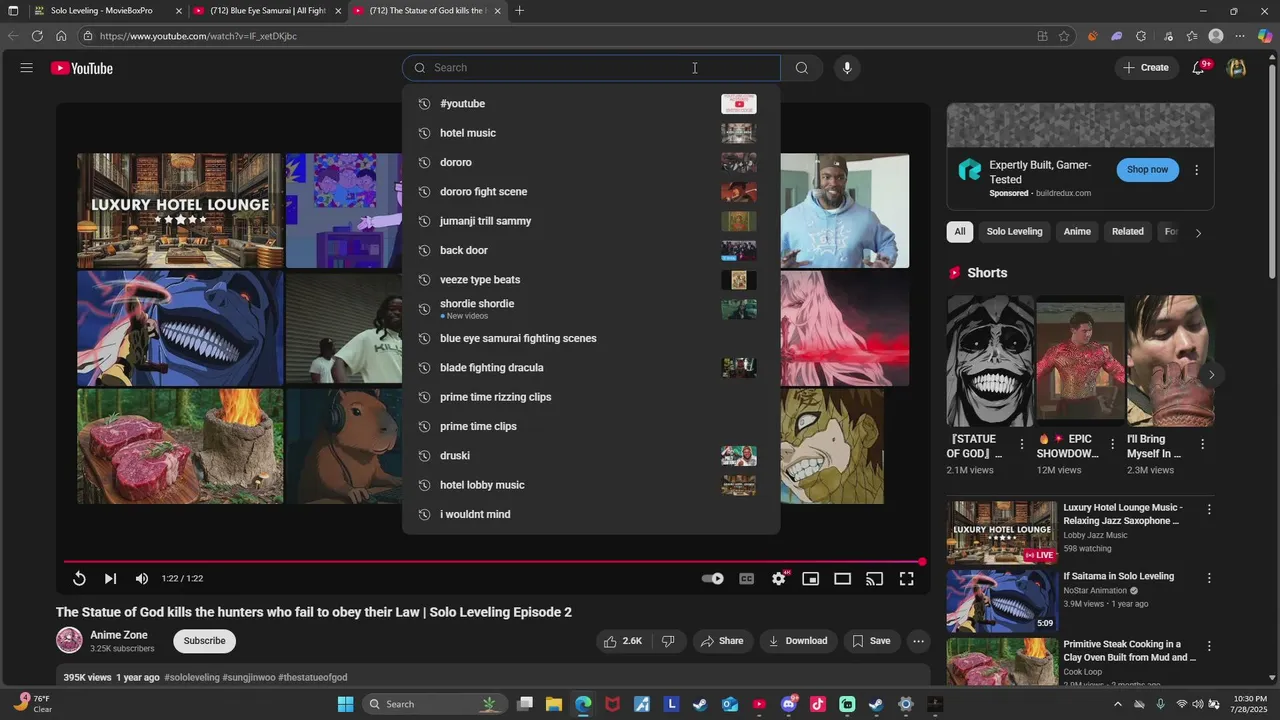The width and height of the screenshot is (1280, 720).
Task: Dislike the video
Action: click(x=669, y=641)
